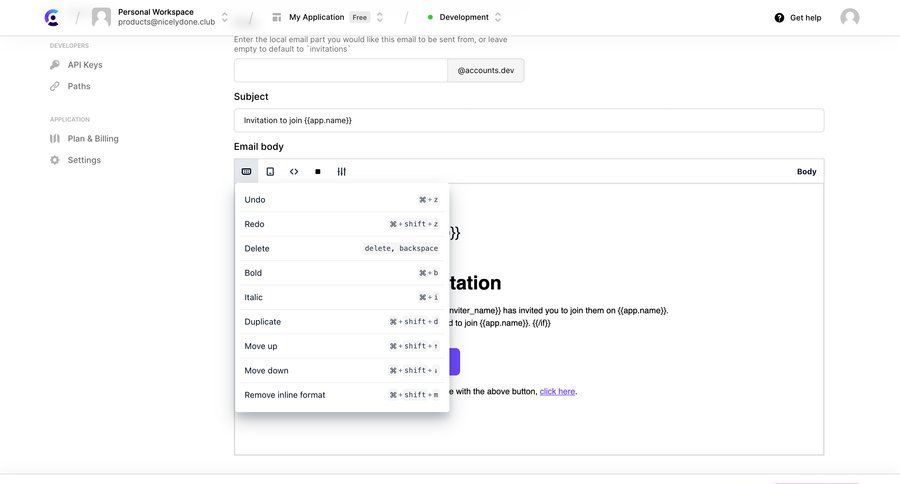The height and width of the screenshot is (484, 900).
Task: Click the Development environment label
Action: (464, 17)
